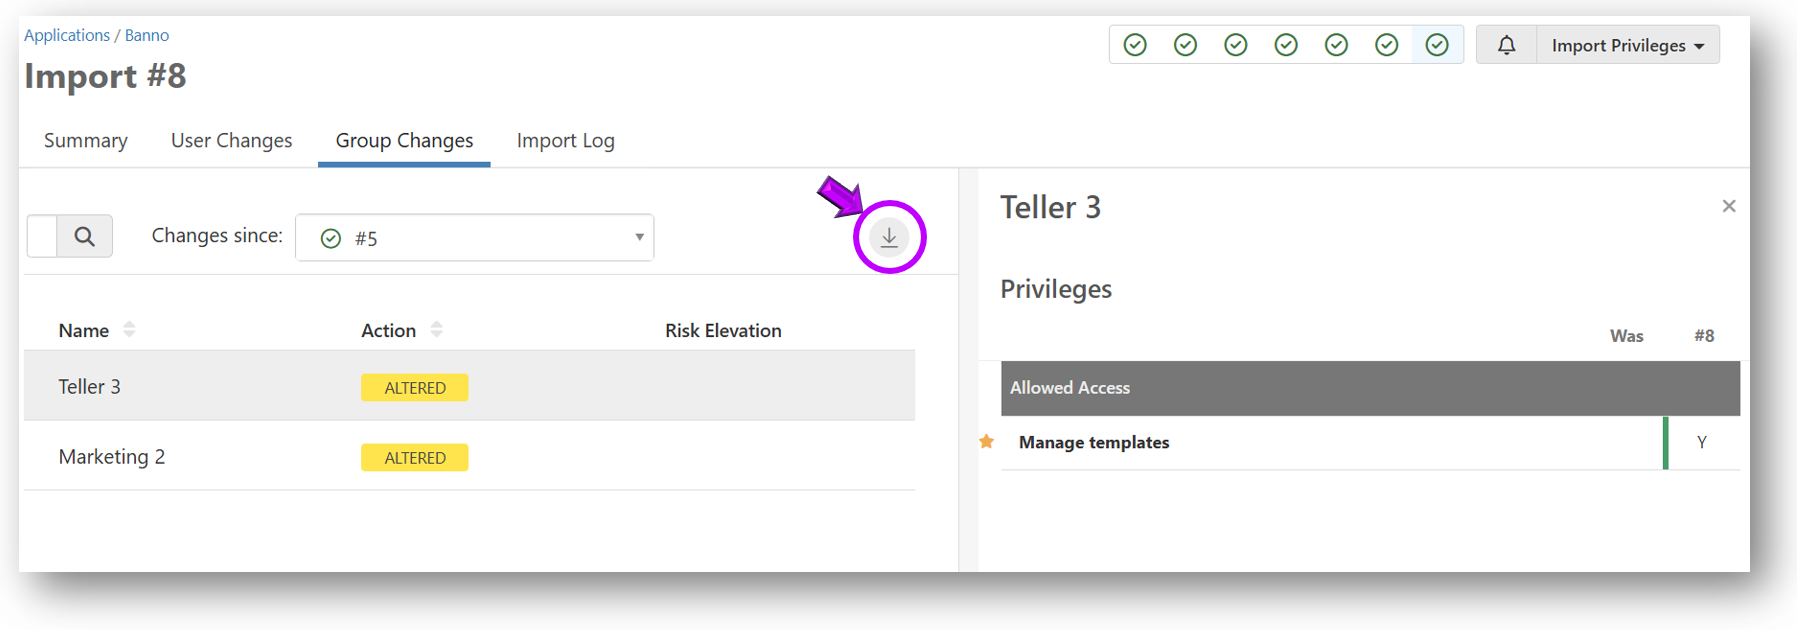Go to the Import Log tab

565,141
